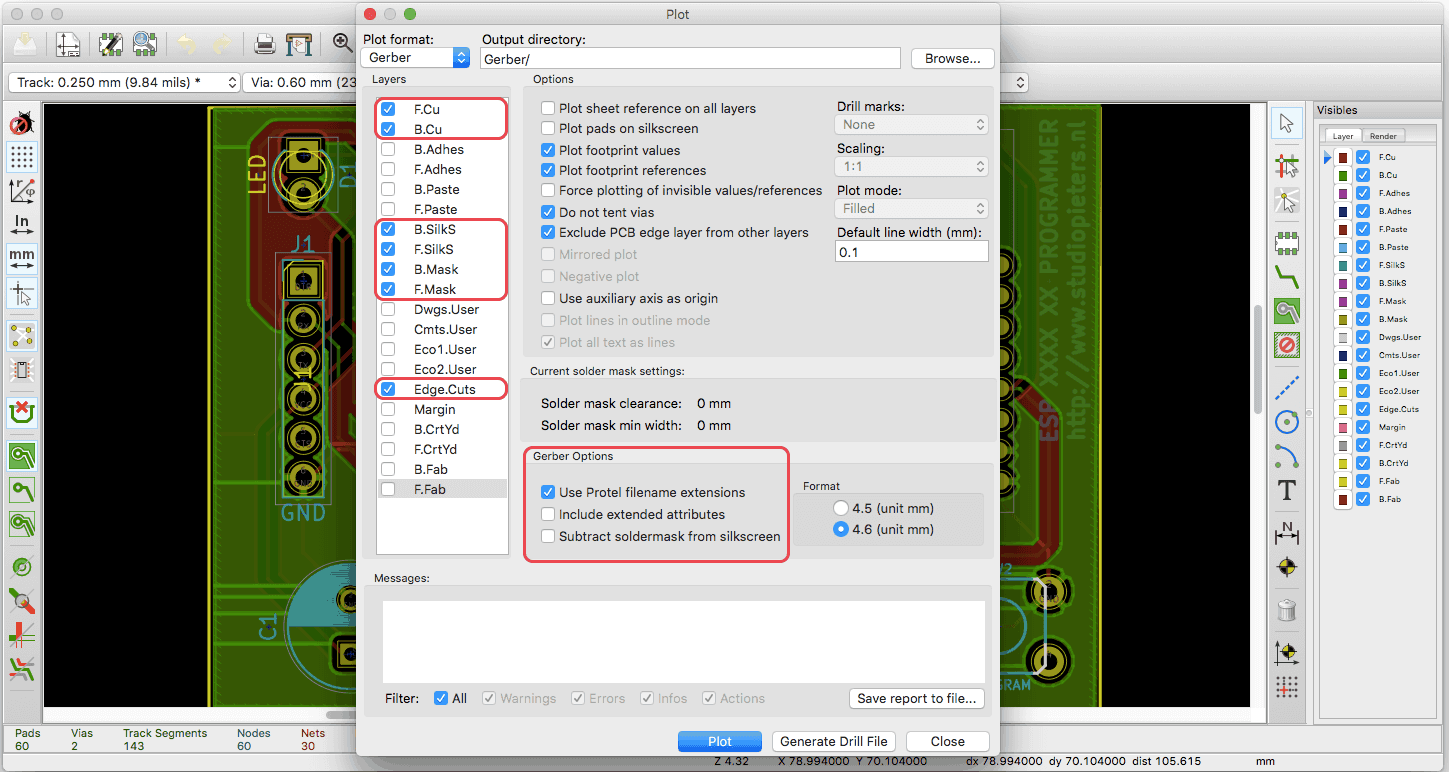Image resolution: width=1449 pixels, height=772 pixels.
Task: Select add dimension tool
Action: 1287,533
